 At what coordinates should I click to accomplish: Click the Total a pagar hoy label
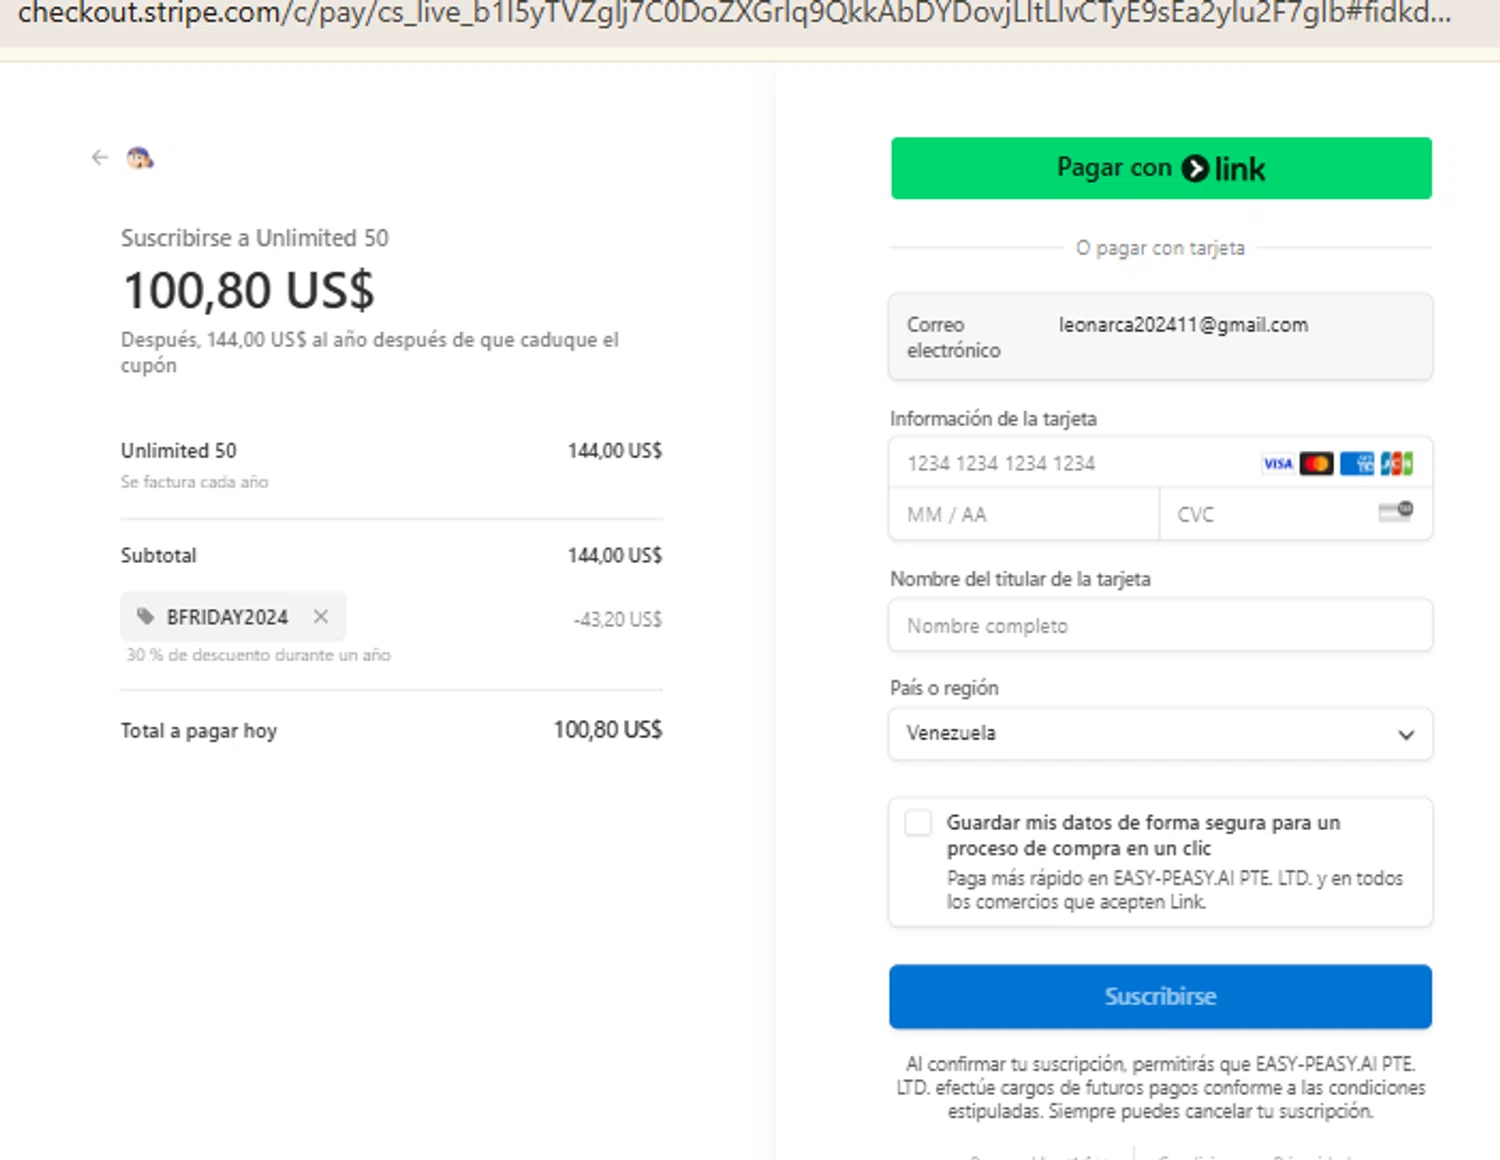pos(199,731)
